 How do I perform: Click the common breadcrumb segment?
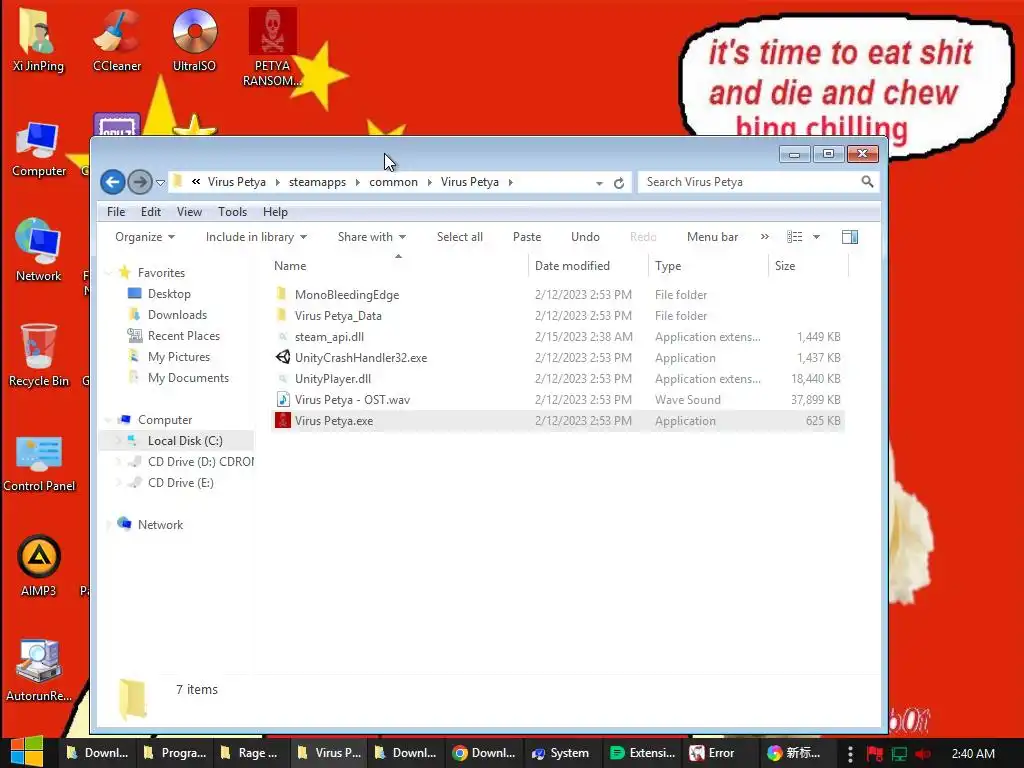[393, 182]
